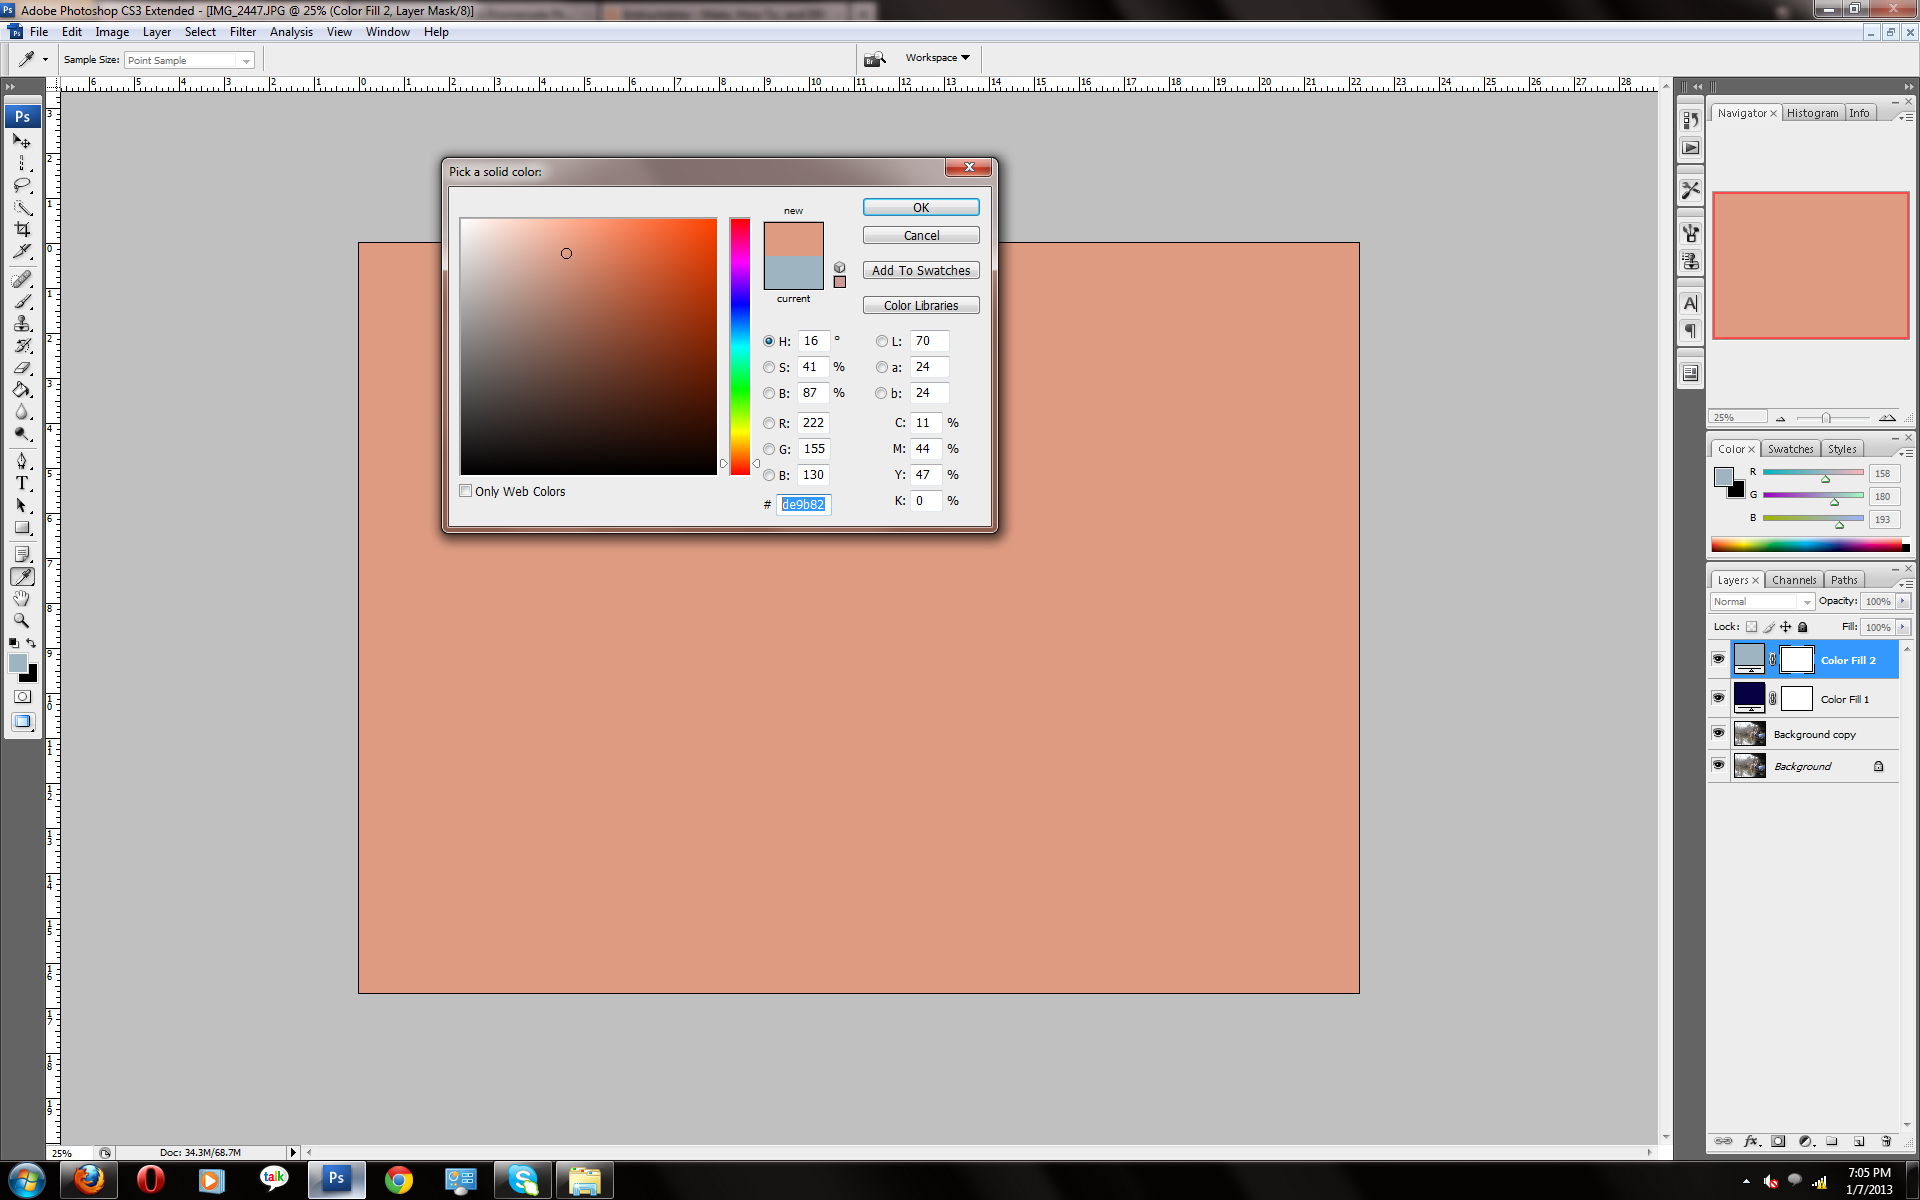Screen dimensions: 1920x1200
Task: Open the Analysis menu
Action: tap(291, 32)
